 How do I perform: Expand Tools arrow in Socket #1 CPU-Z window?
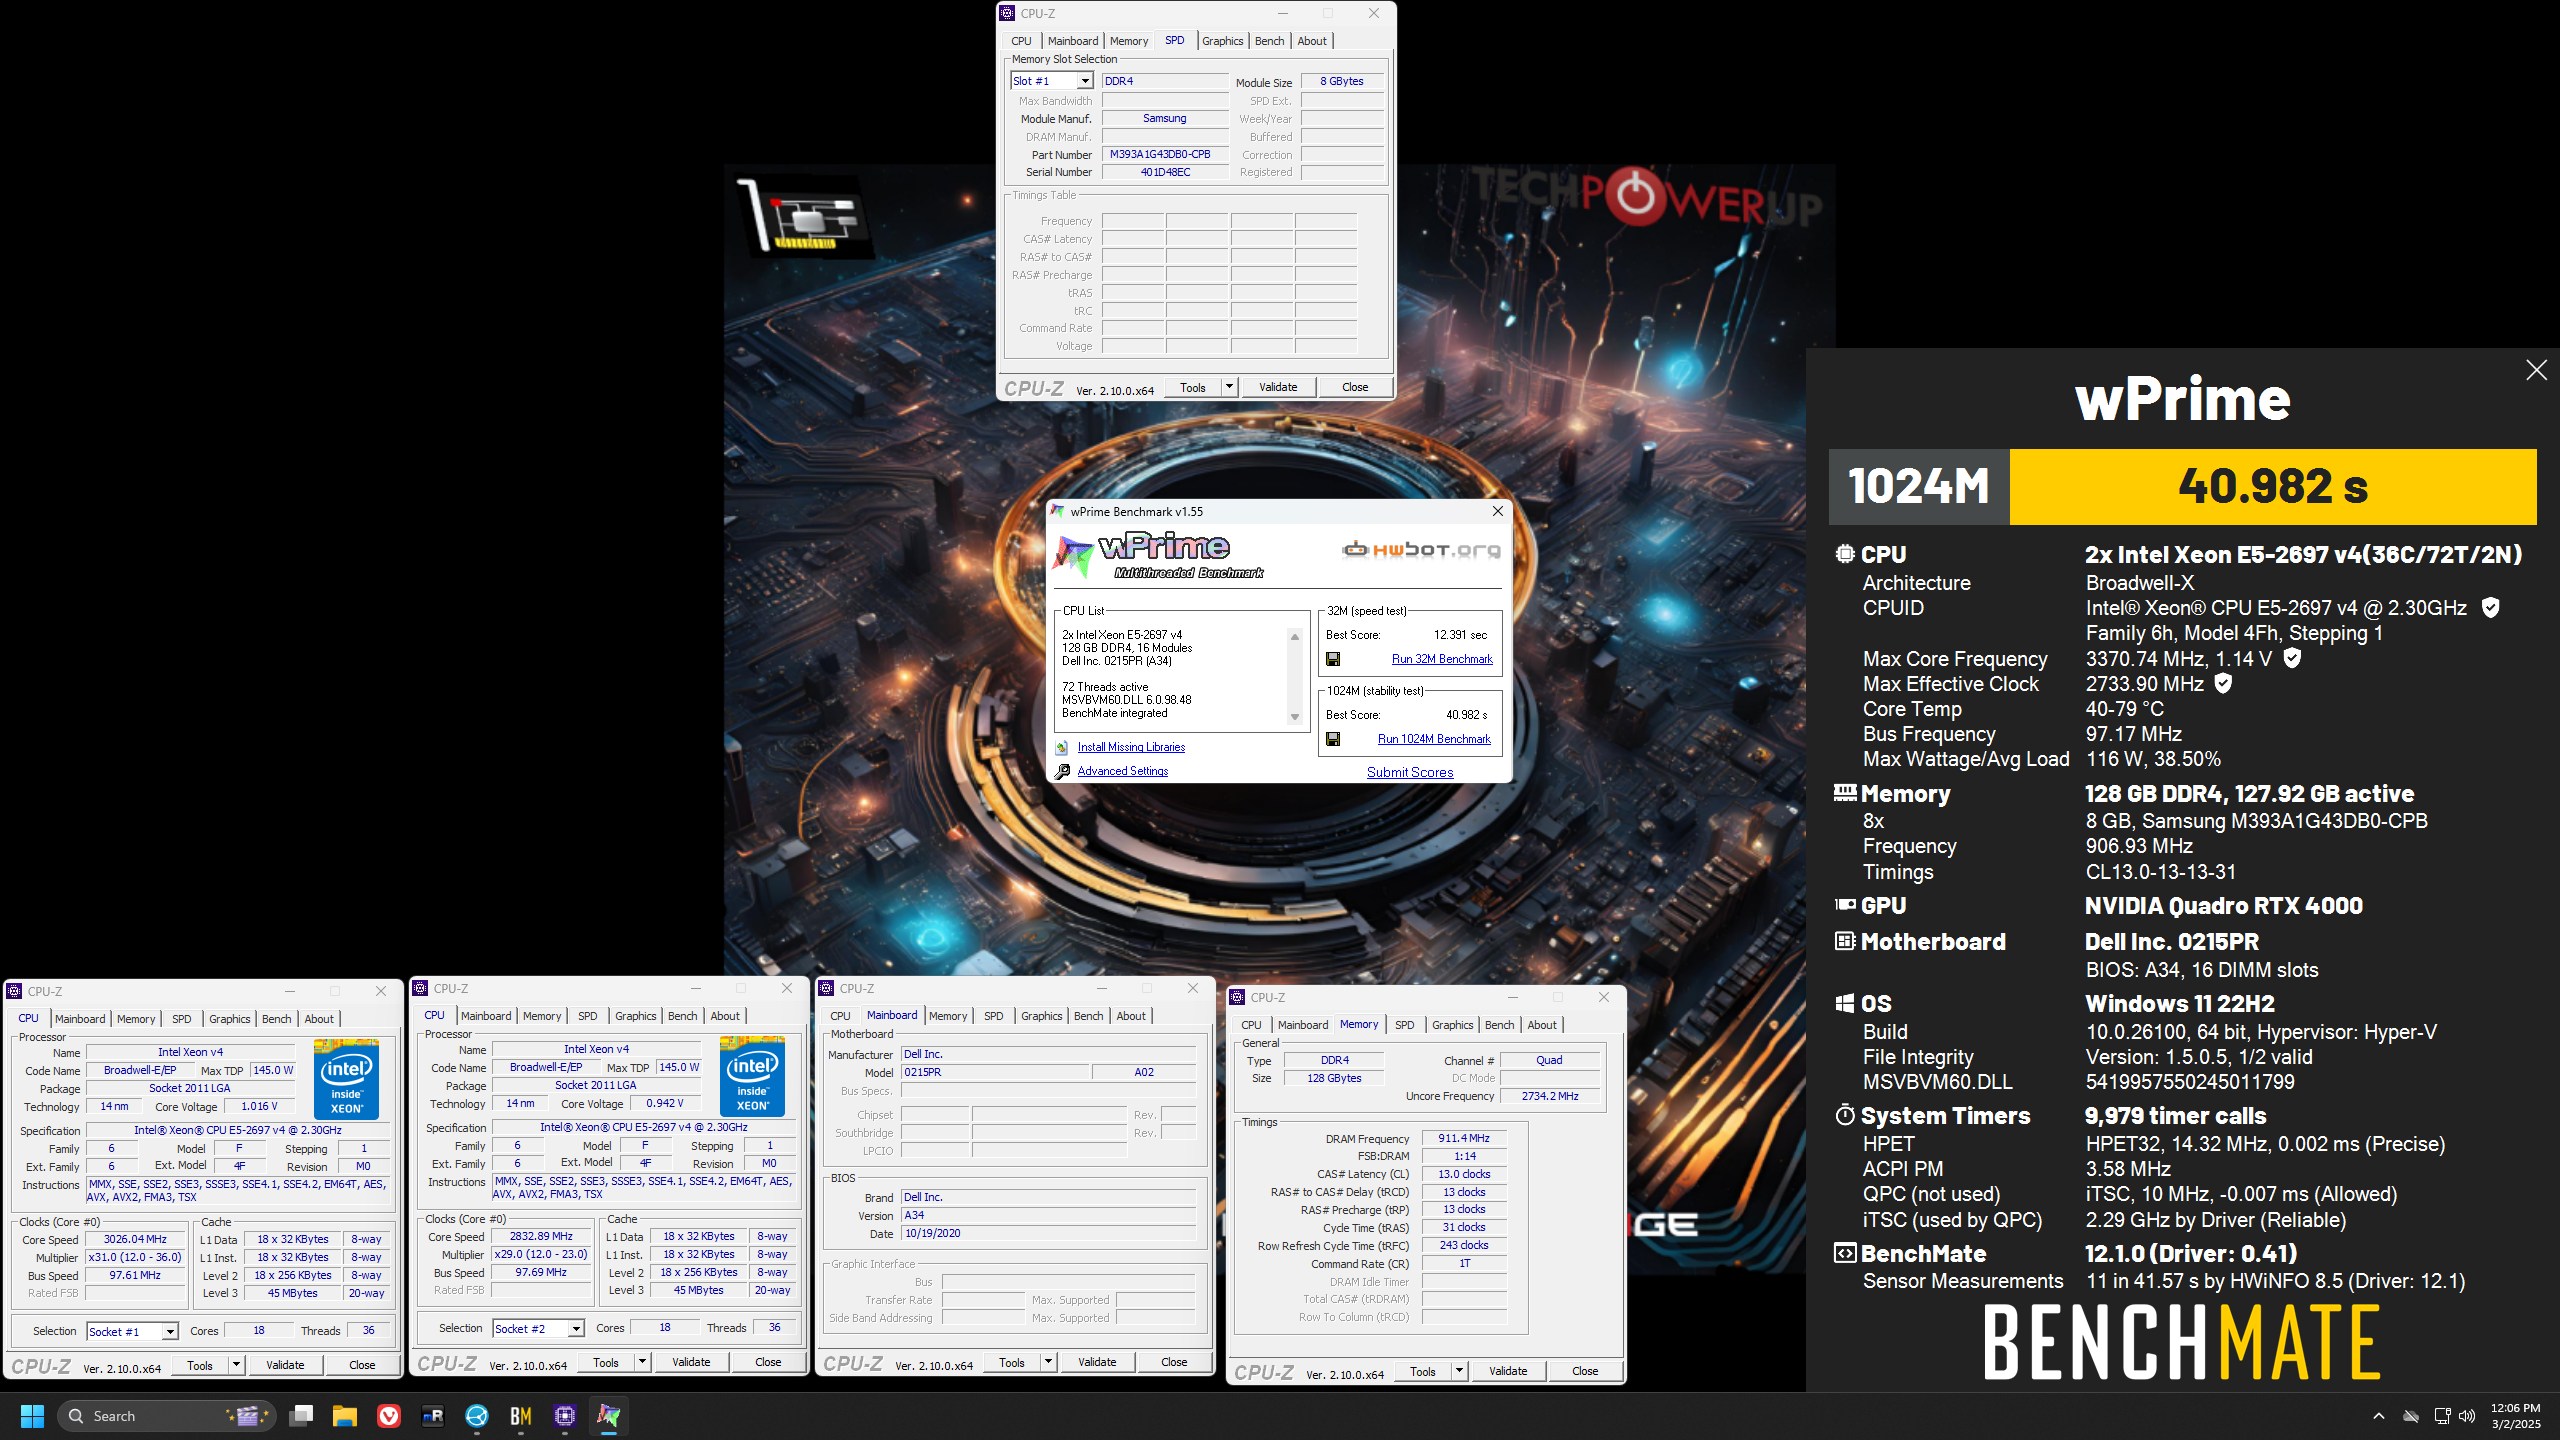236,1365
